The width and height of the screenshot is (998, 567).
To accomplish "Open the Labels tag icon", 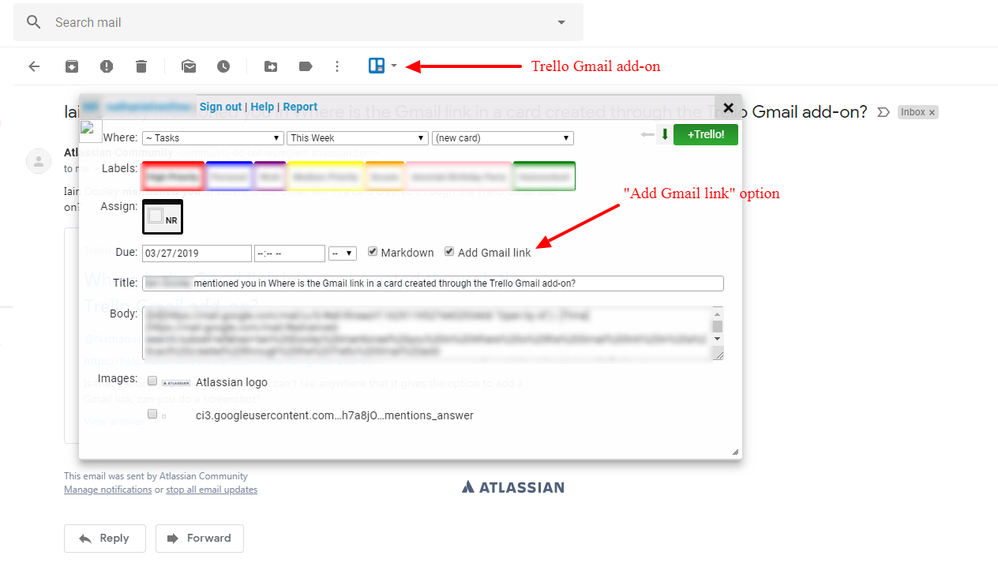I will click(306, 66).
